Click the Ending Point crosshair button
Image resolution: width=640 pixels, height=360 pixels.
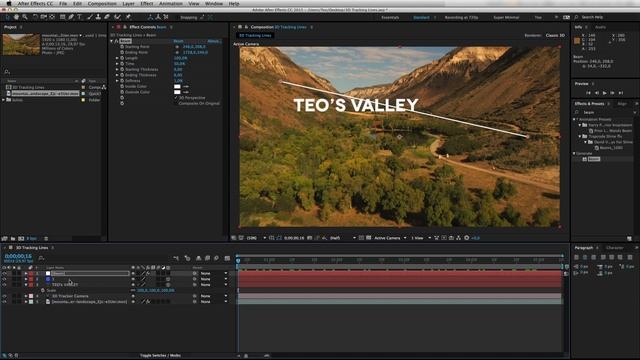(x=177, y=53)
